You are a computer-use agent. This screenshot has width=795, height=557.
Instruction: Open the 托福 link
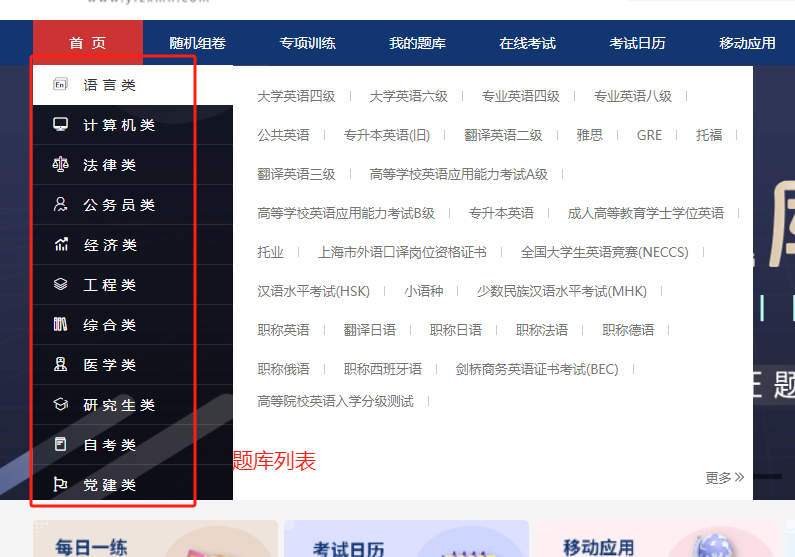tap(709, 135)
